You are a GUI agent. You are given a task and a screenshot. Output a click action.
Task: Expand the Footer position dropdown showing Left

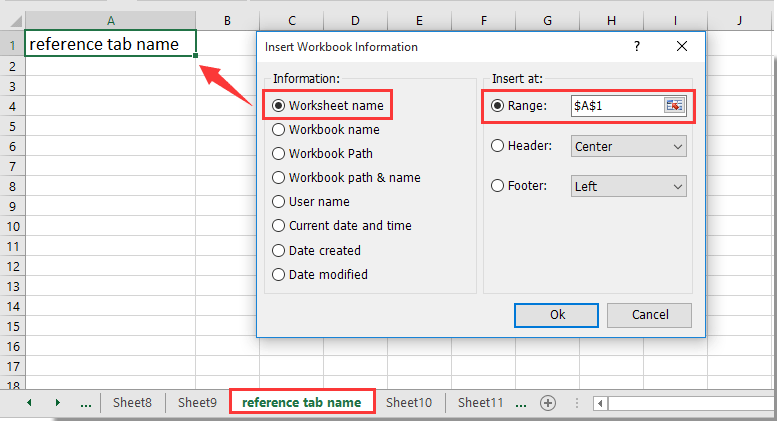(x=628, y=186)
